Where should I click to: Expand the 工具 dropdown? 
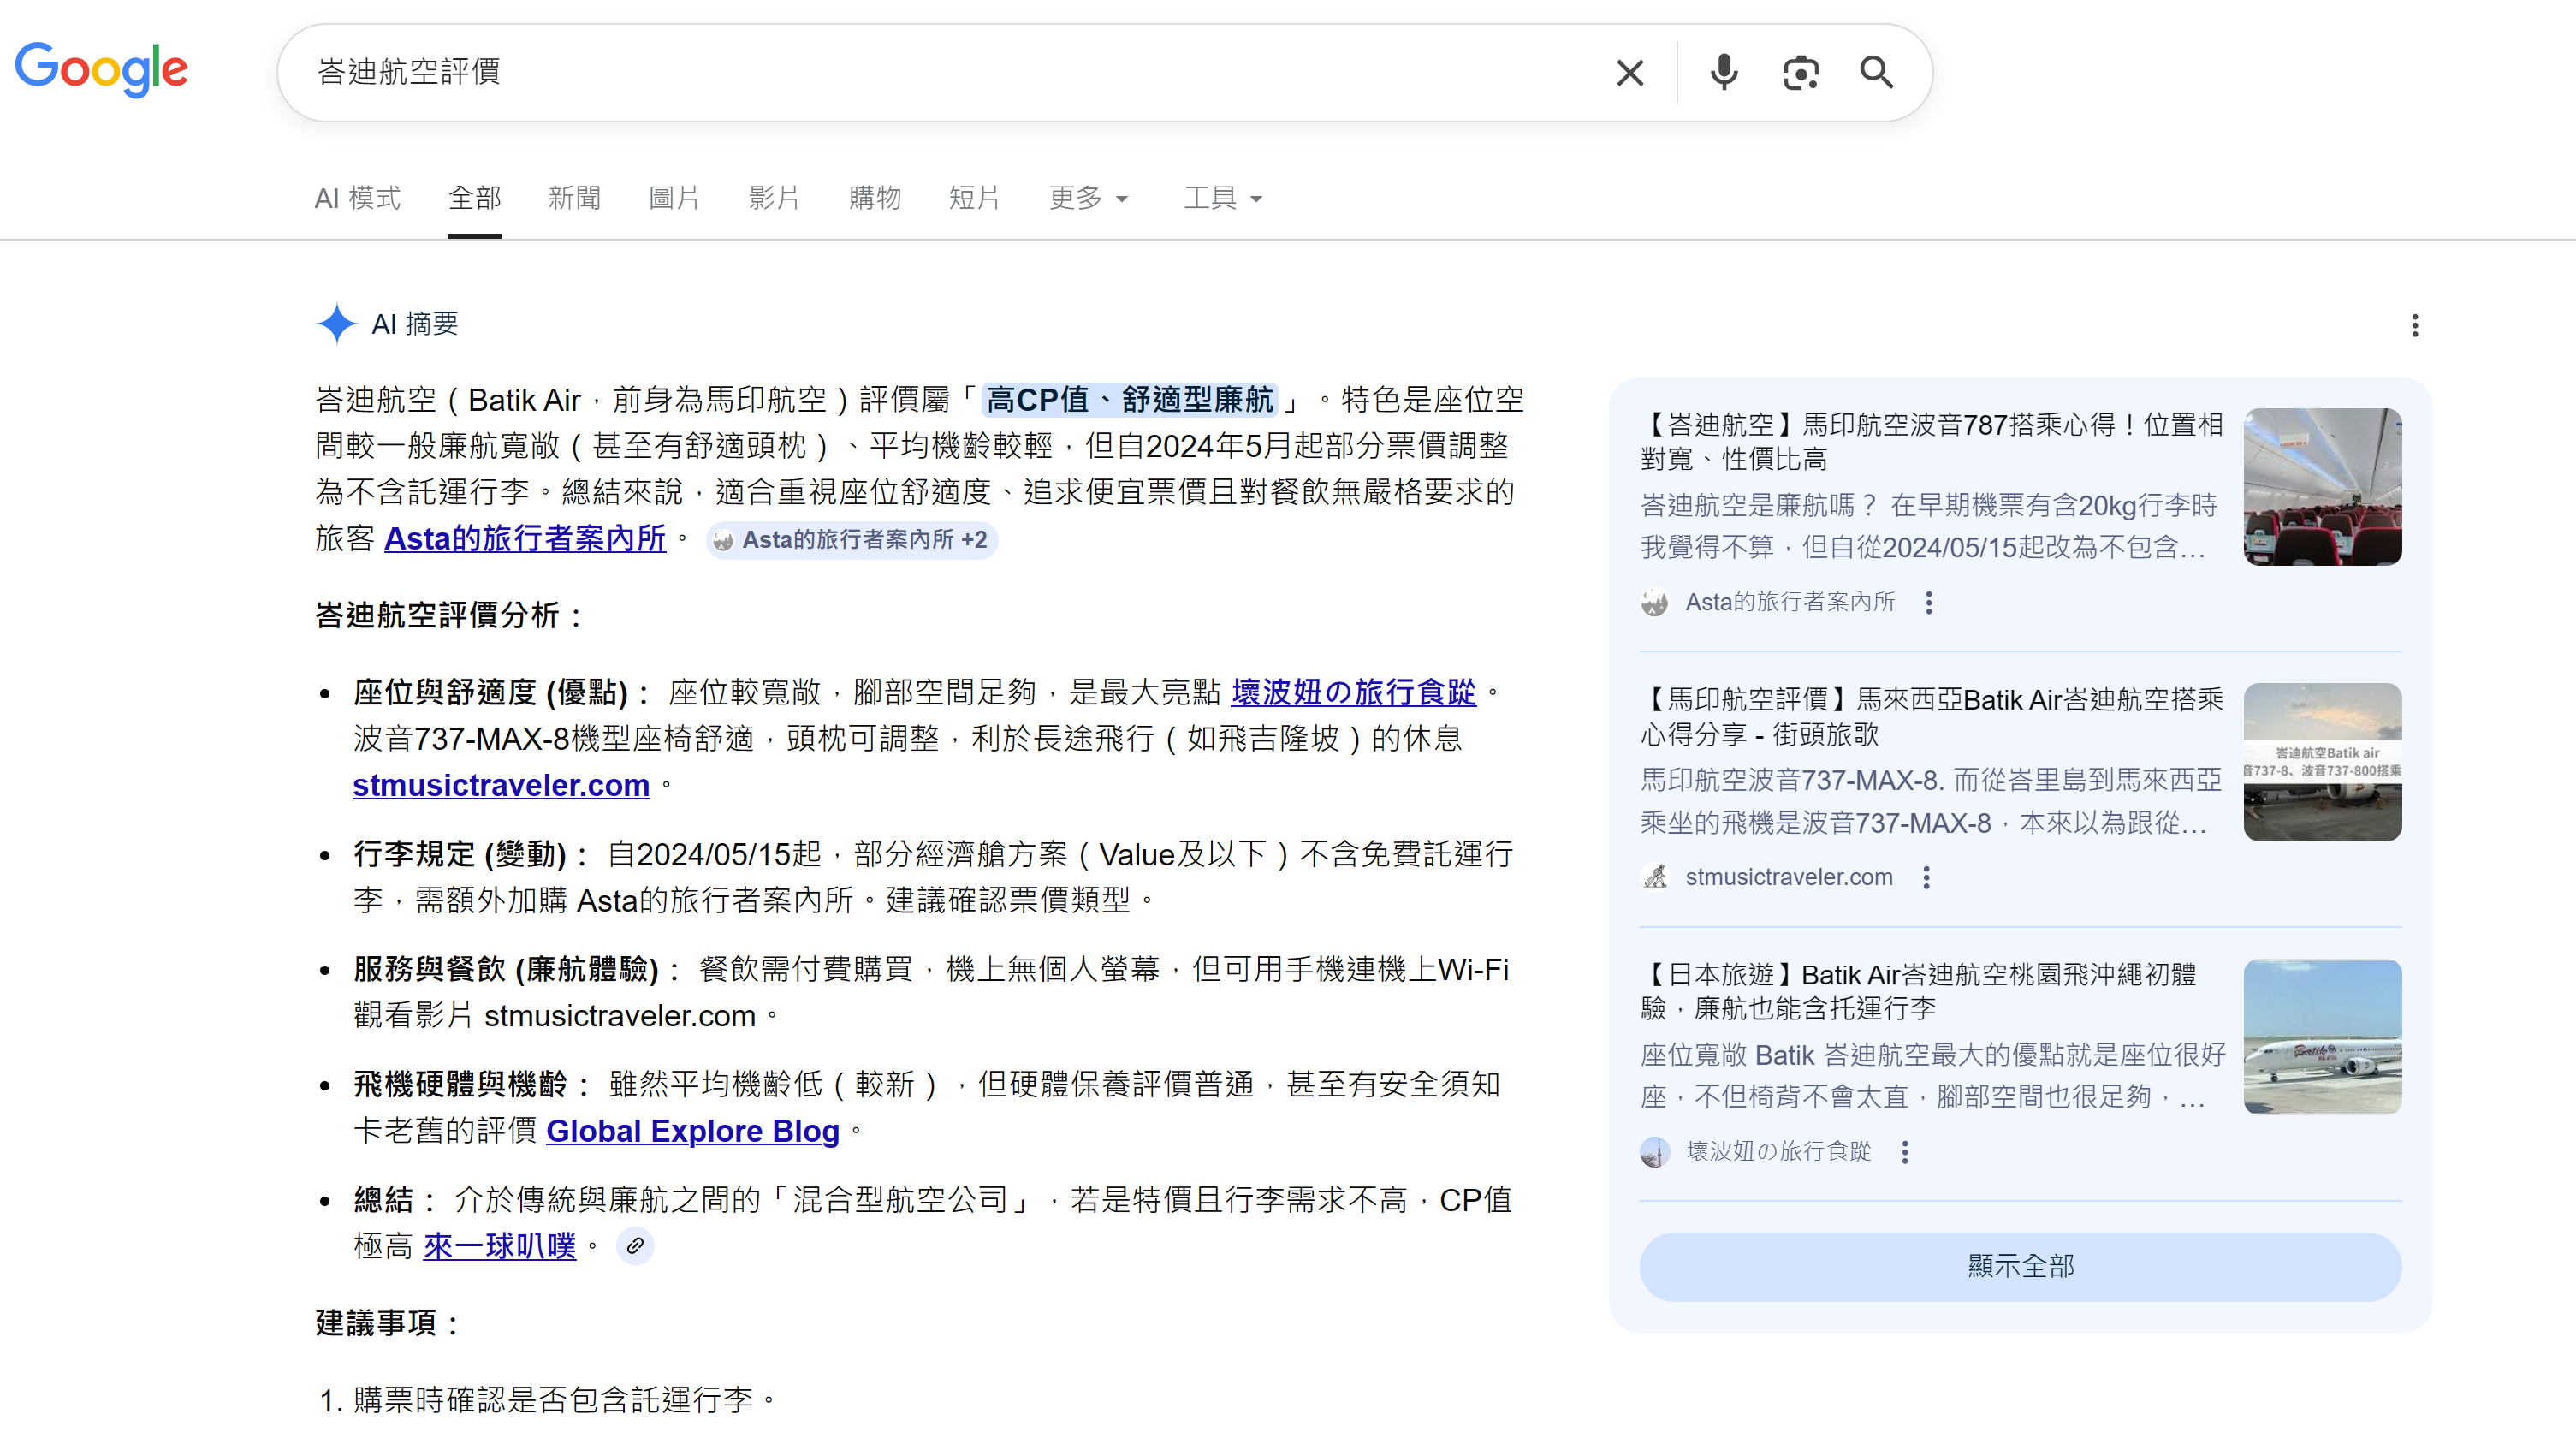pyautogui.click(x=1222, y=198)
